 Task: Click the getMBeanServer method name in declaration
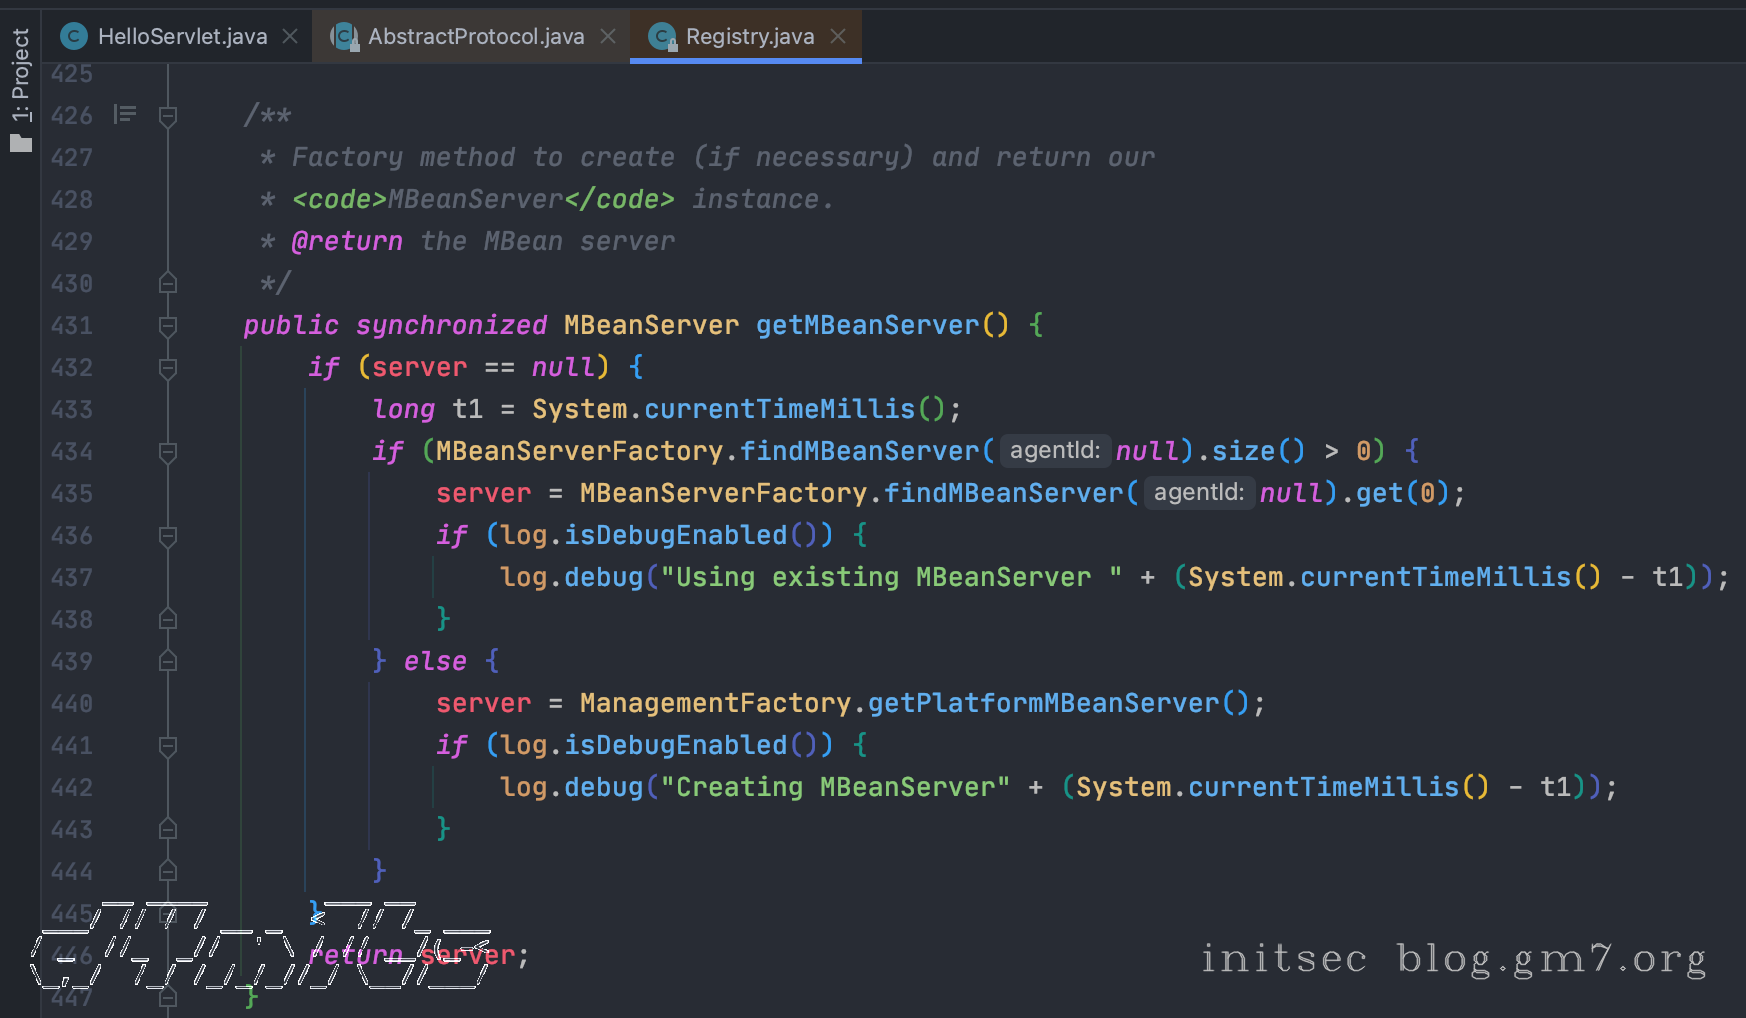click(x=867, y=326)
